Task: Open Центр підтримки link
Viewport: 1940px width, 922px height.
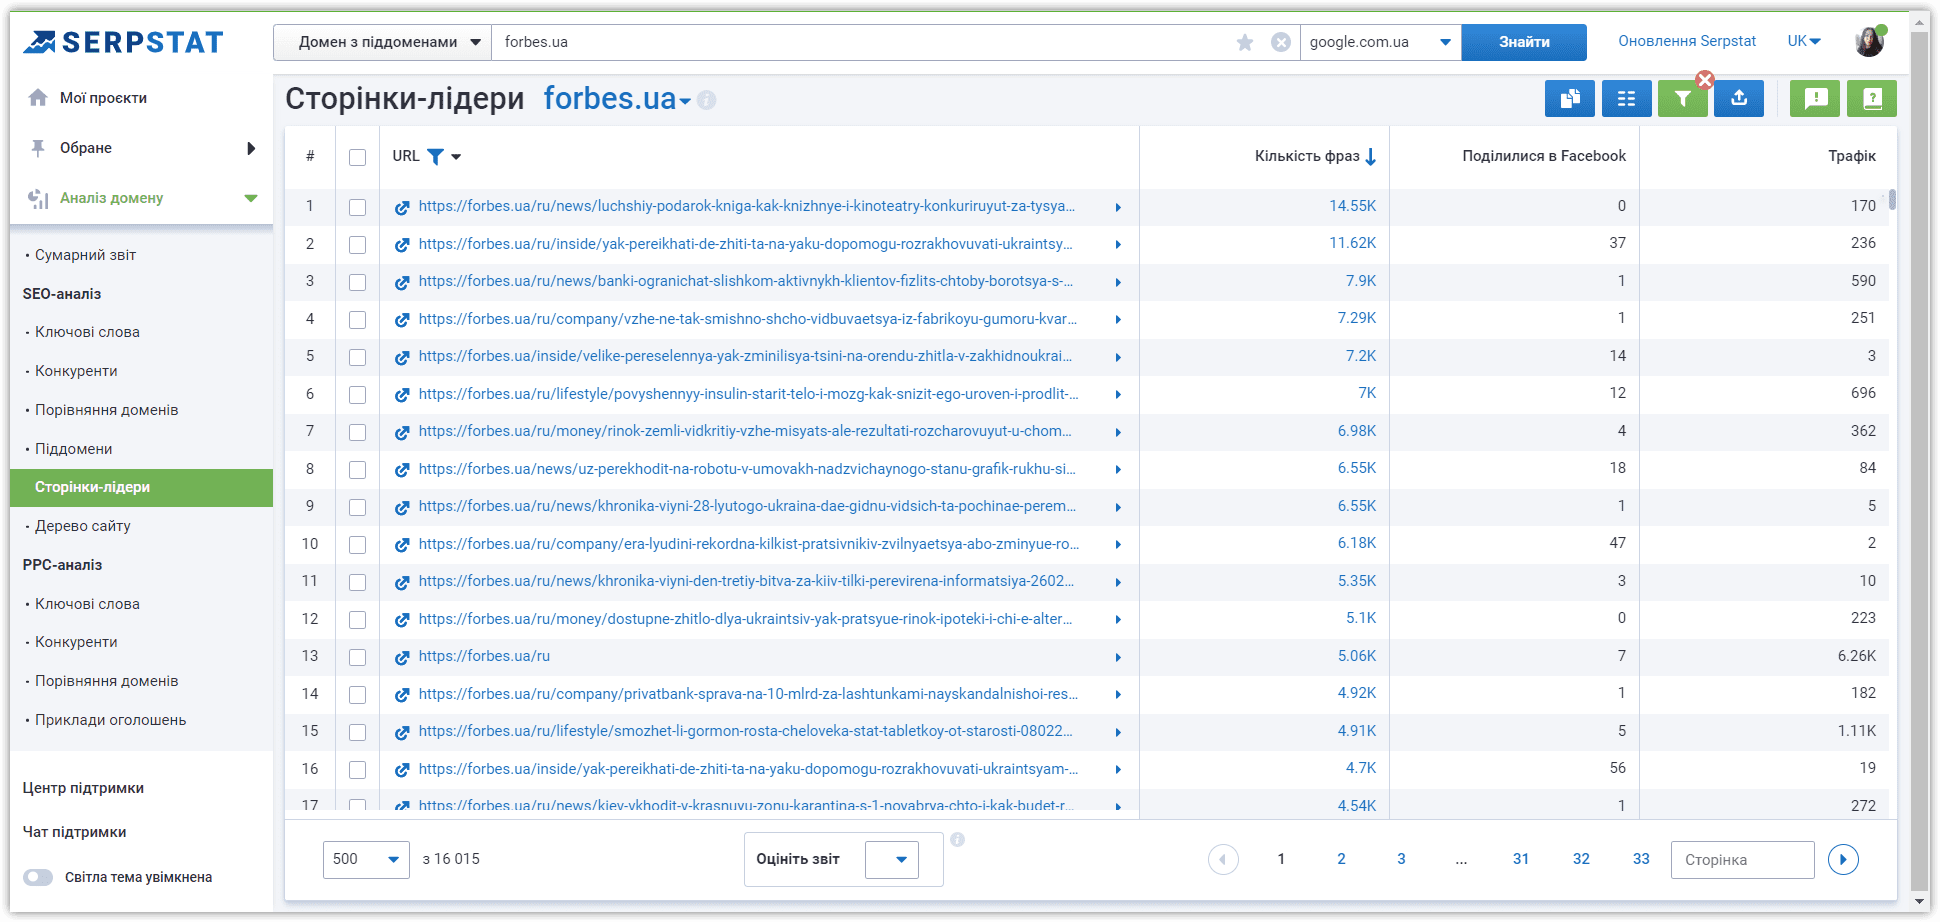Action: (x=83, y=788)
